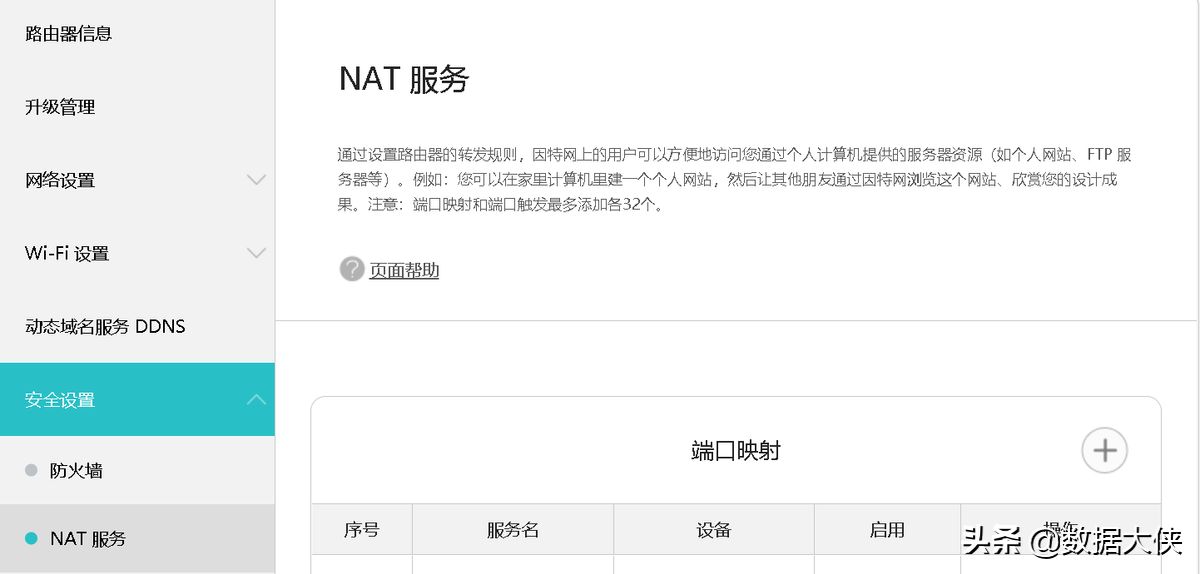1200x574 pixels.
Task: Collapse 安全设置 with the up chevron
Action: point(256,400)
